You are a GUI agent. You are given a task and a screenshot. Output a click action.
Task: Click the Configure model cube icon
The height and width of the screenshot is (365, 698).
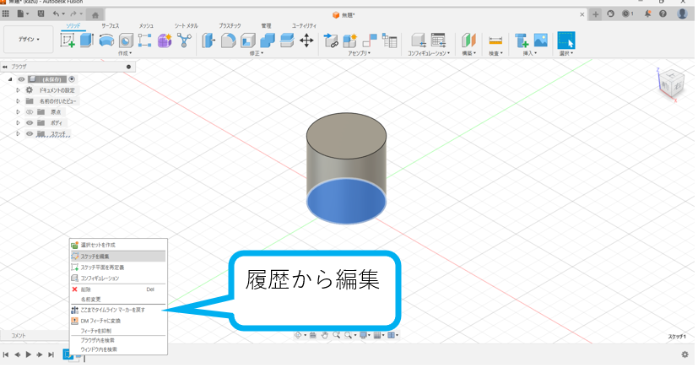tap(418, 41)
